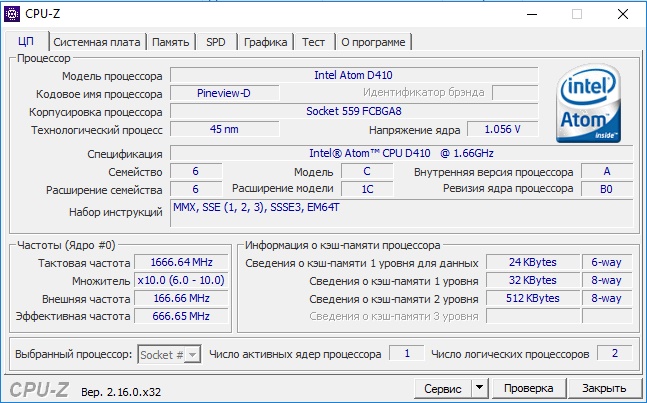Expand the Socket # processor selector
The image size is (647, 403).
192,354
